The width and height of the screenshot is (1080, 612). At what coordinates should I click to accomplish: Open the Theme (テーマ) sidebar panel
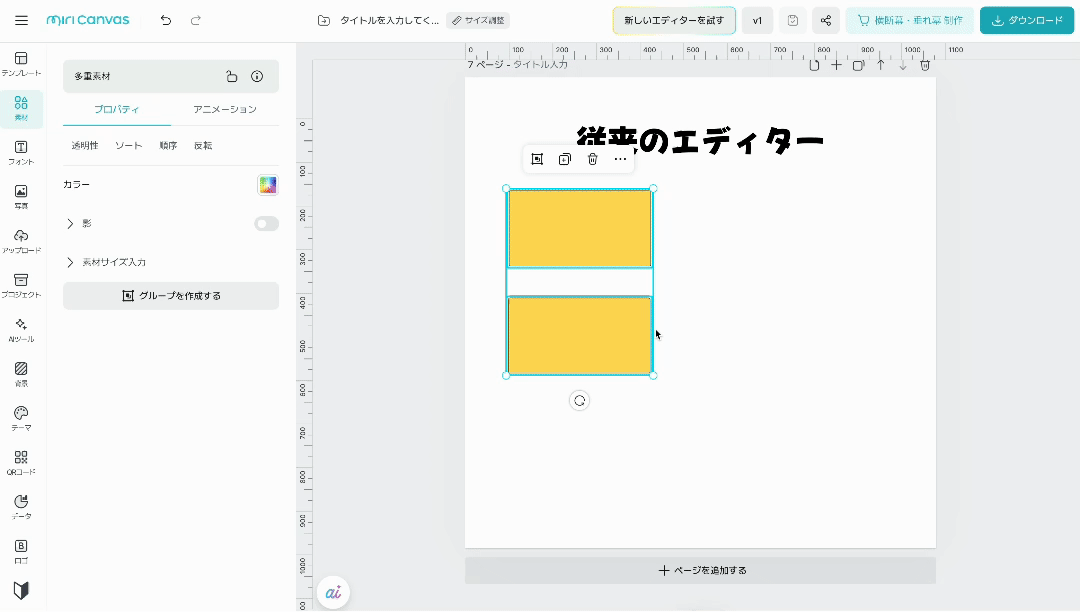[21, 419]
